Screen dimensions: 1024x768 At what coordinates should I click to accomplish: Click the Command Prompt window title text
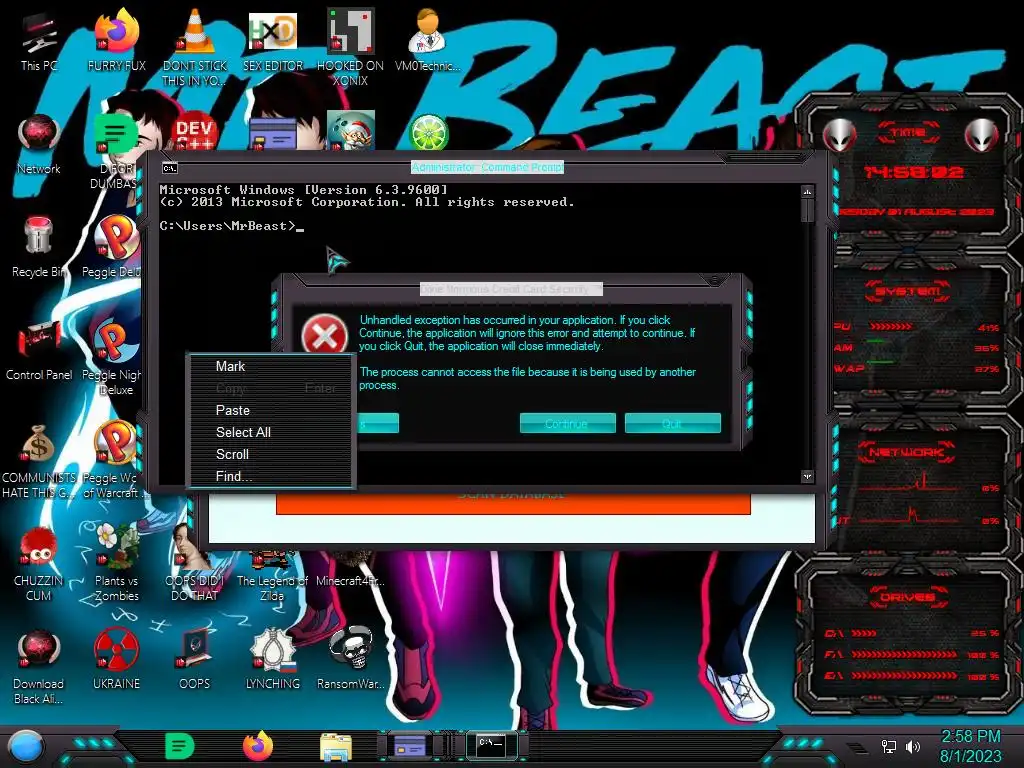(487, 168)
